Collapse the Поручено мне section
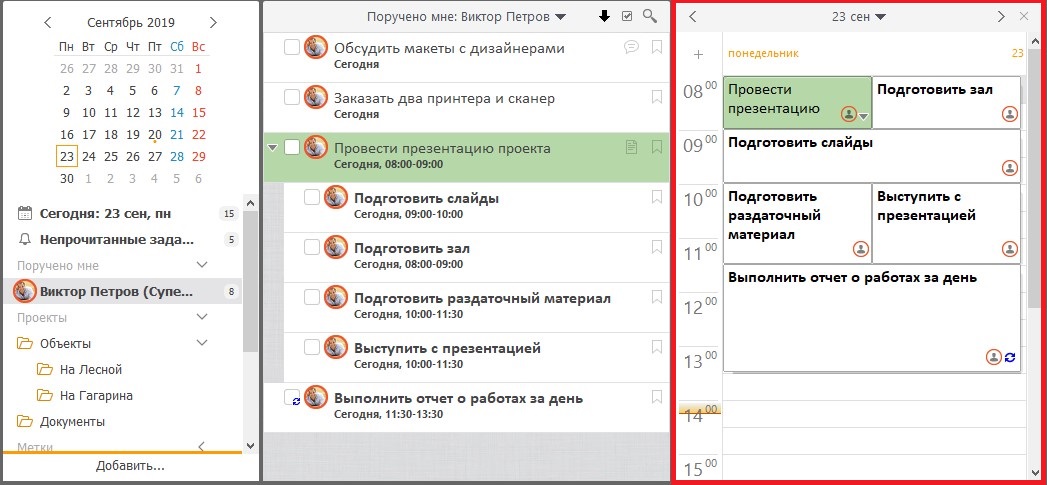1047x485 pixels. [202, 265]
